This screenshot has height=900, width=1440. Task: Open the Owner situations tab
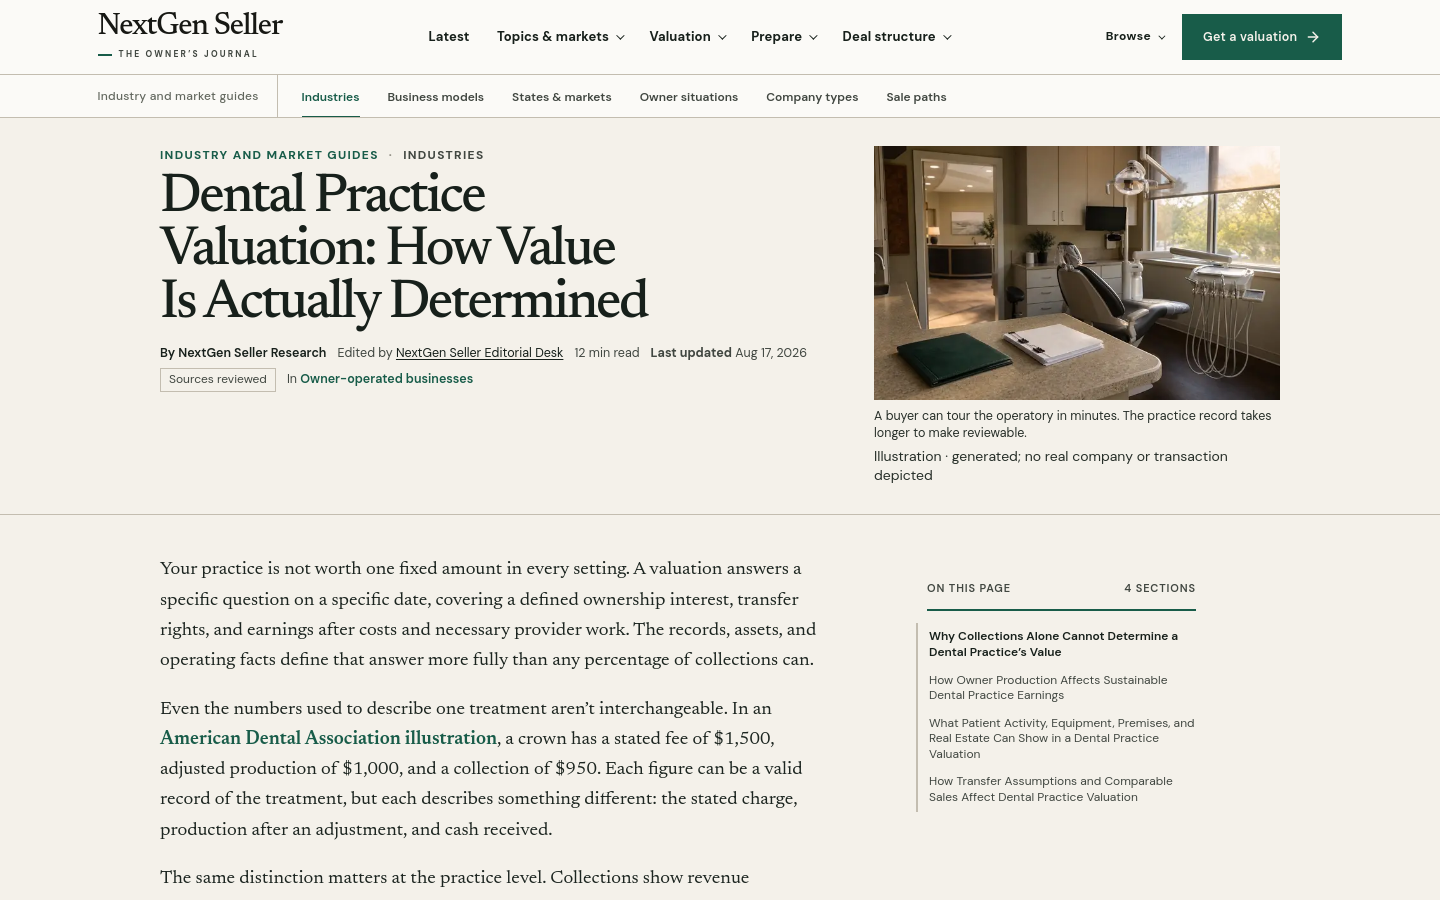coord(689,97)
